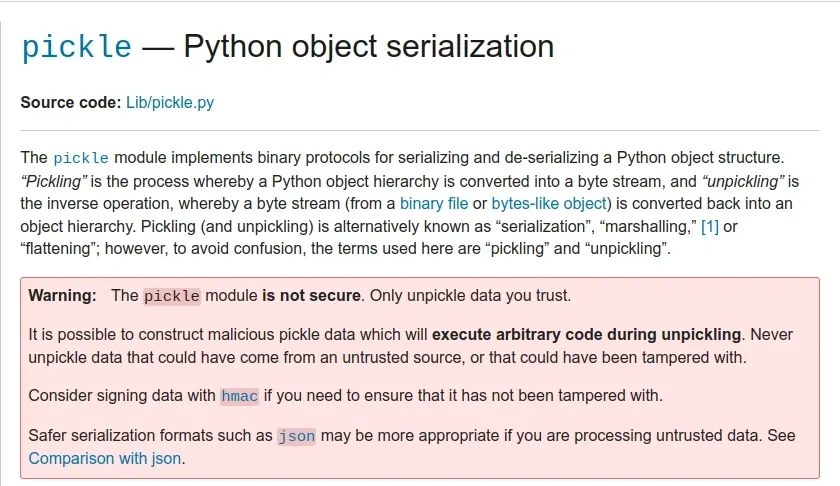Open the "json" module code link
The width and height of the screenshot is (840, 486).
coord(296,436)
